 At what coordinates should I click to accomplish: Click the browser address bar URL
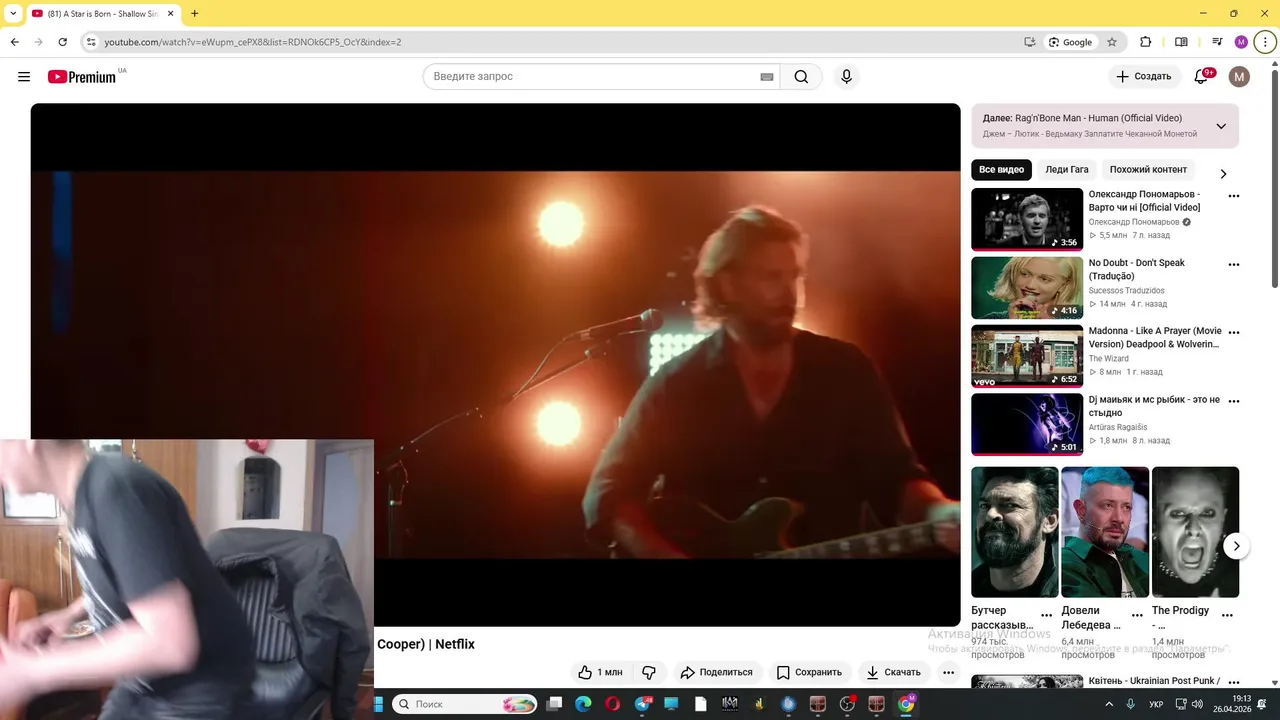click(253, 42)
